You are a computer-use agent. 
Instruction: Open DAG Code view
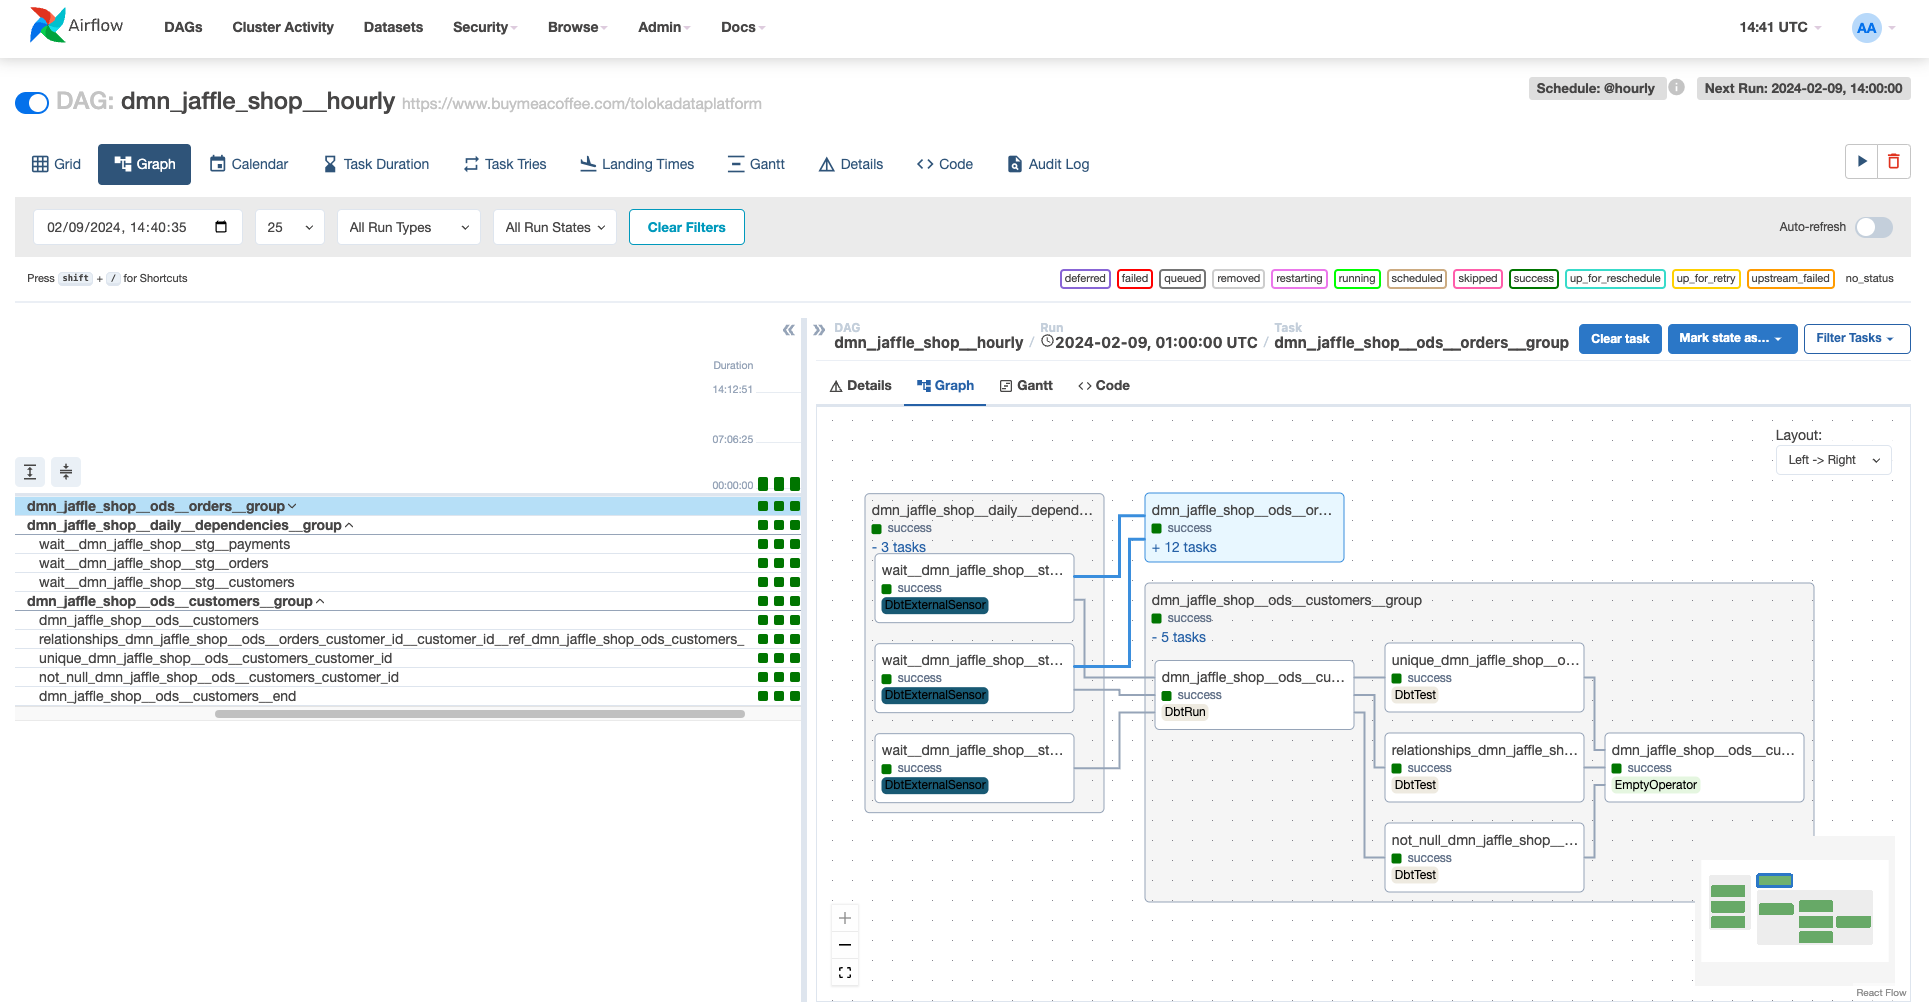pos(945,164)
